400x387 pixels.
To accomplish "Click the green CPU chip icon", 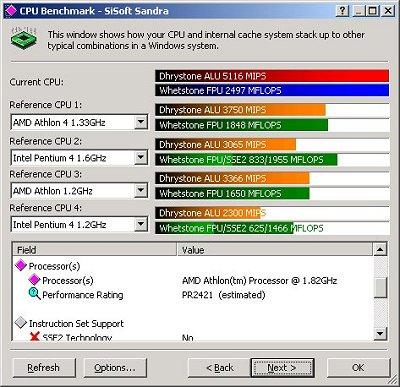I will click(23, 39).
